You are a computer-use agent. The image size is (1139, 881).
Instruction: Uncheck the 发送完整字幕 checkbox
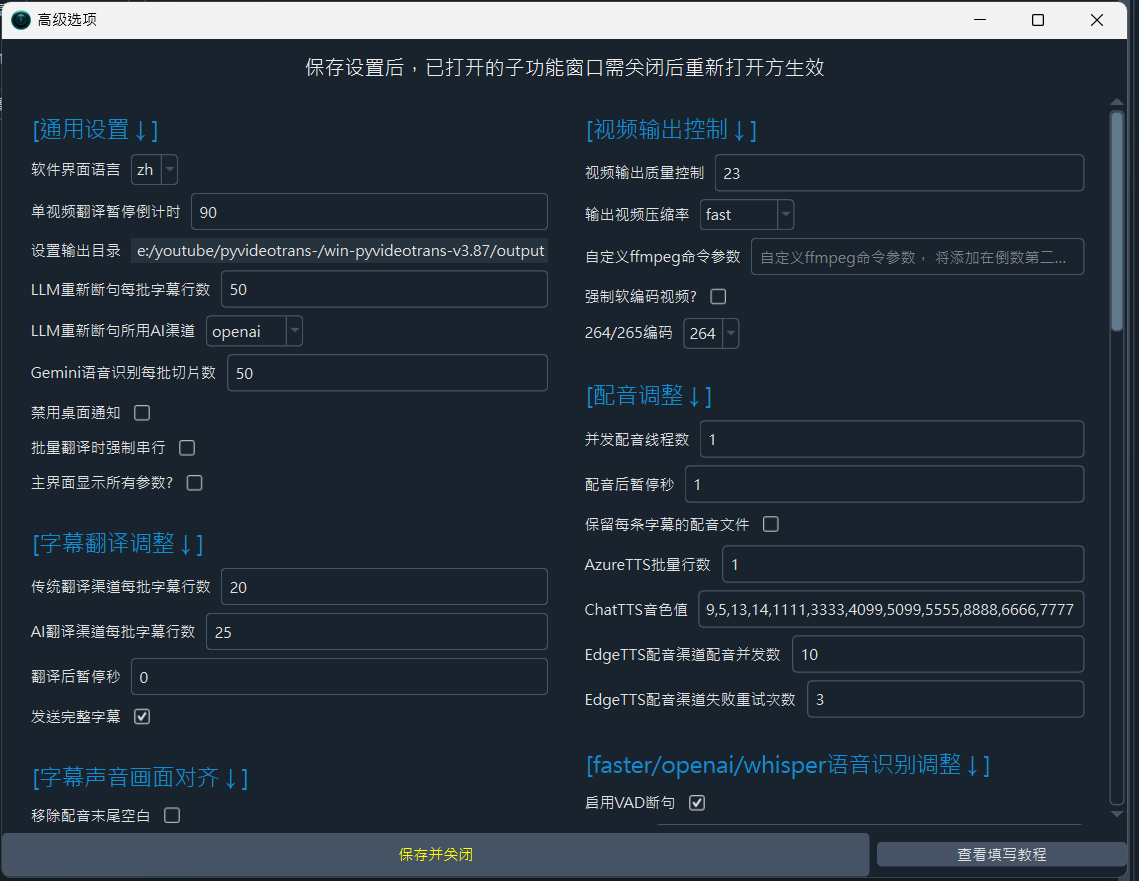click(x=142, y=716)
